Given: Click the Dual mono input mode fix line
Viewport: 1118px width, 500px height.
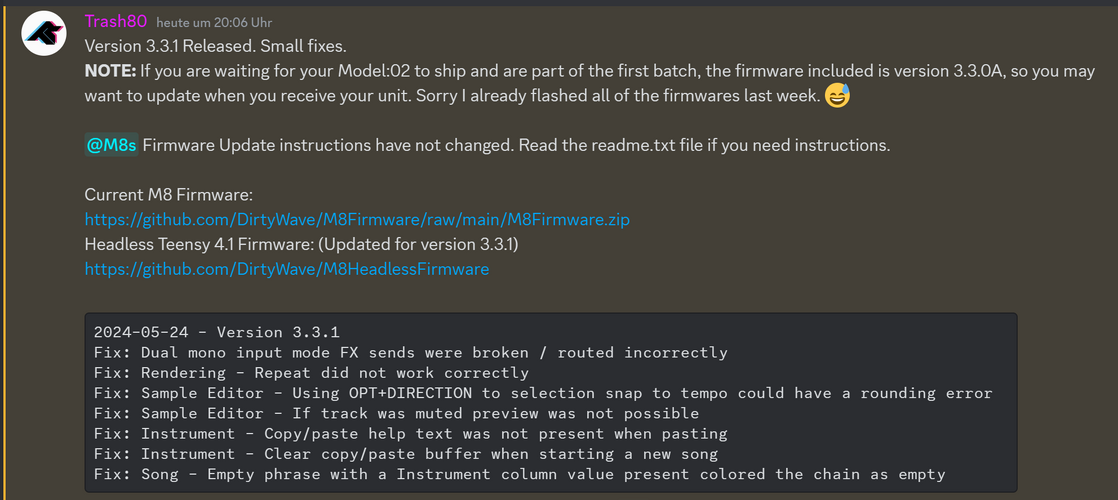Looking at the screenshot, I should tap(411, 352).
